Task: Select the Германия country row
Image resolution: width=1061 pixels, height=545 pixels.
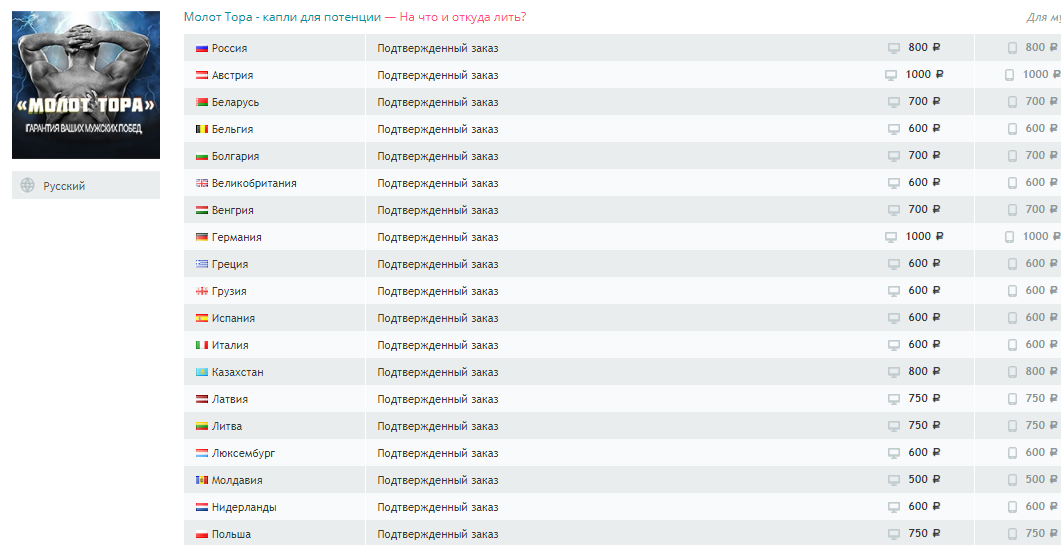Action: point(236,237)
